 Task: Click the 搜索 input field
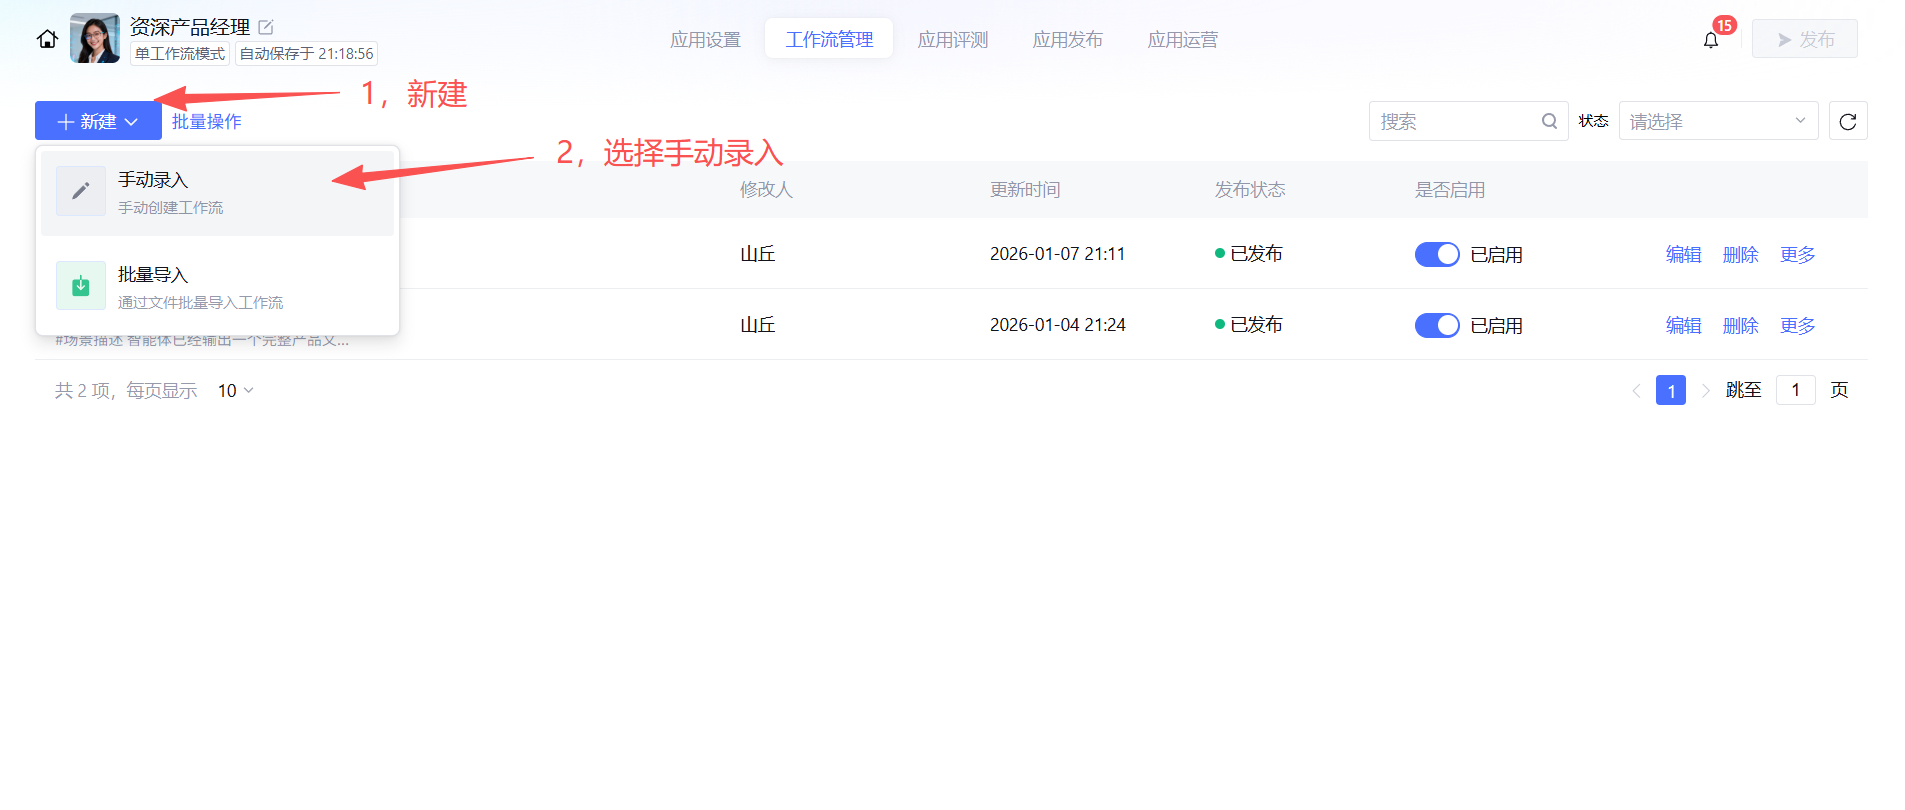1455,121
